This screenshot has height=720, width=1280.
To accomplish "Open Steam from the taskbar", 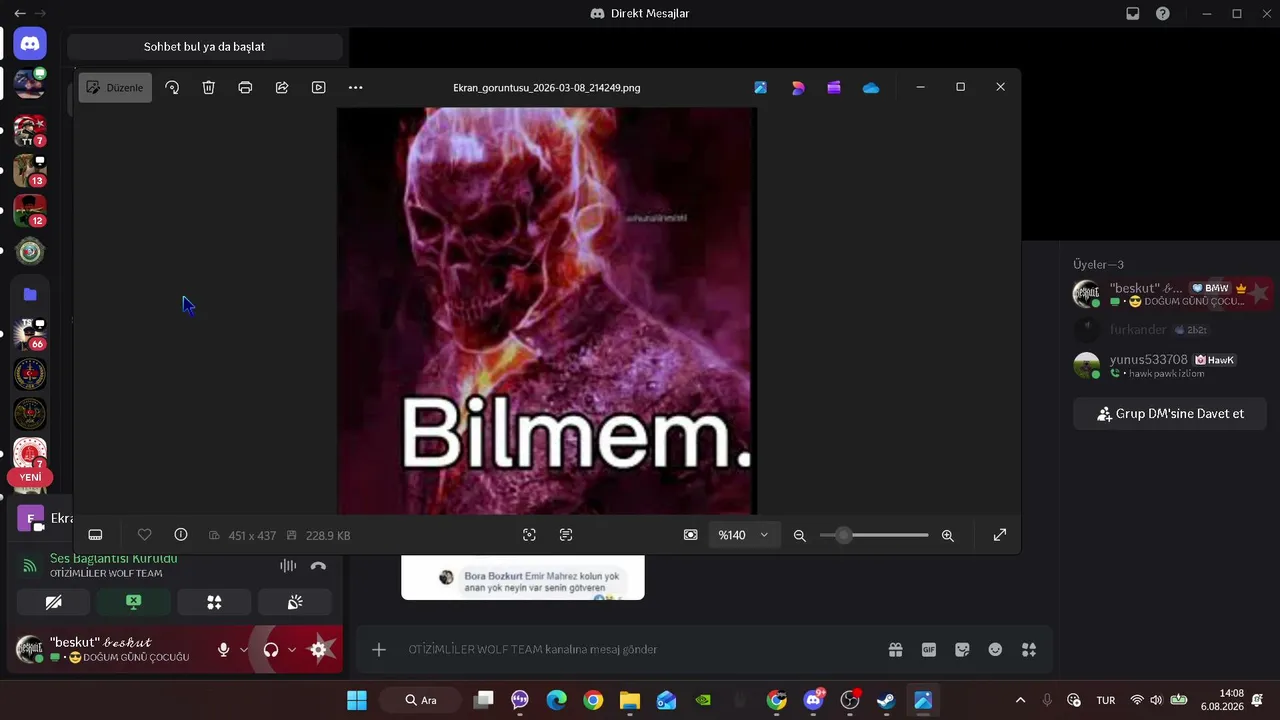I will pyautogui.click(x=886, y=700).
